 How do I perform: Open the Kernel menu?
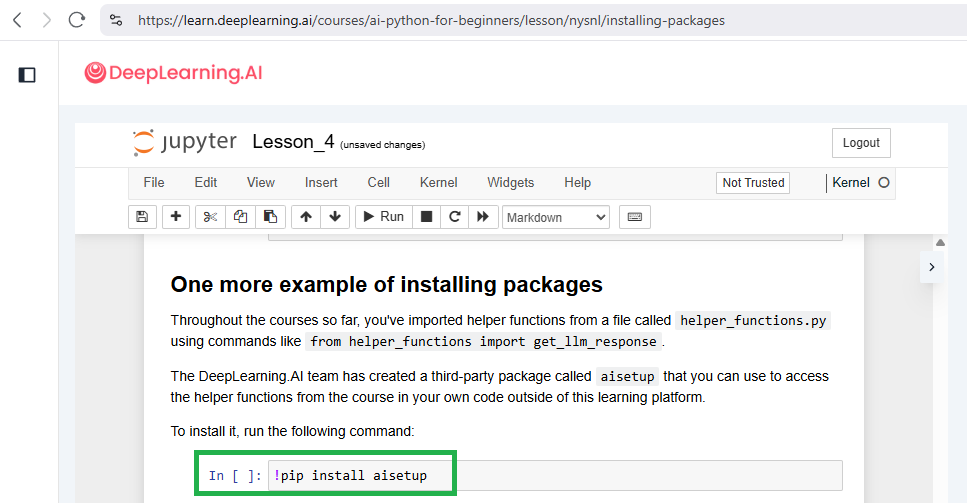pyautogui.click(x=438, y=183)
